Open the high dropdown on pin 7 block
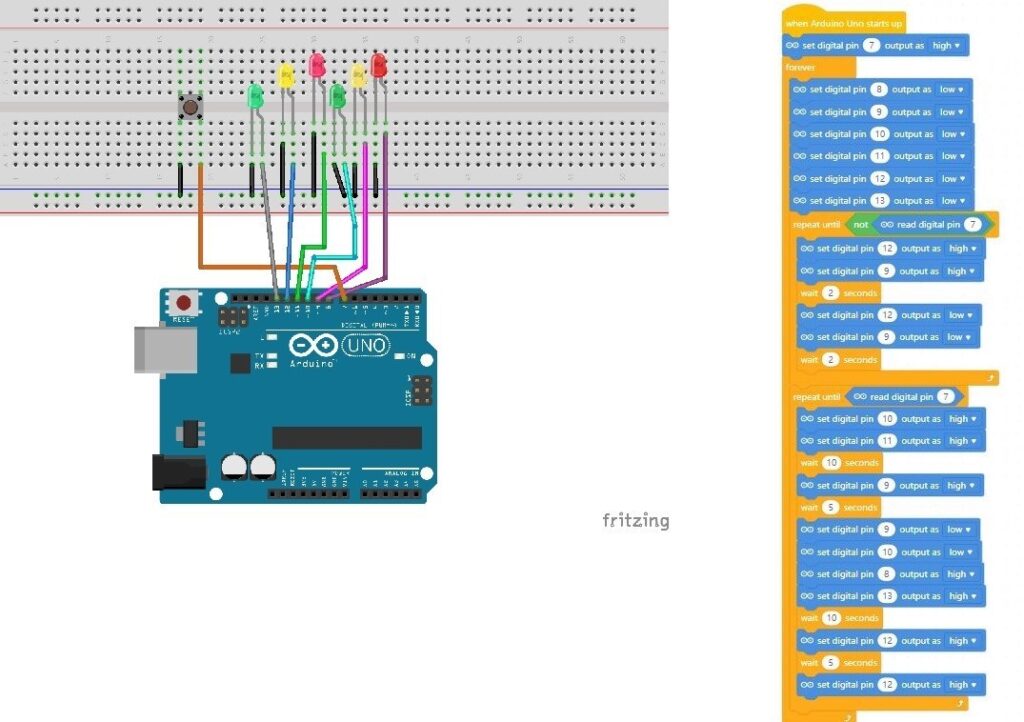 [946, 46]
